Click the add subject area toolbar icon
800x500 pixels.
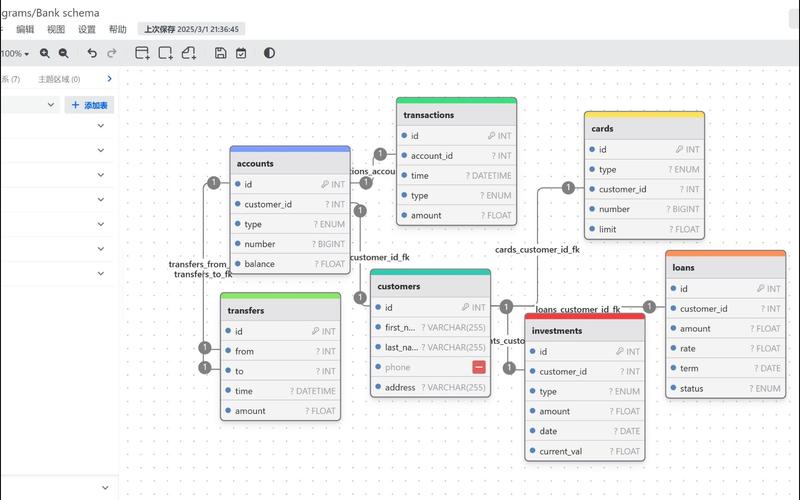click(x=165, y=53)
